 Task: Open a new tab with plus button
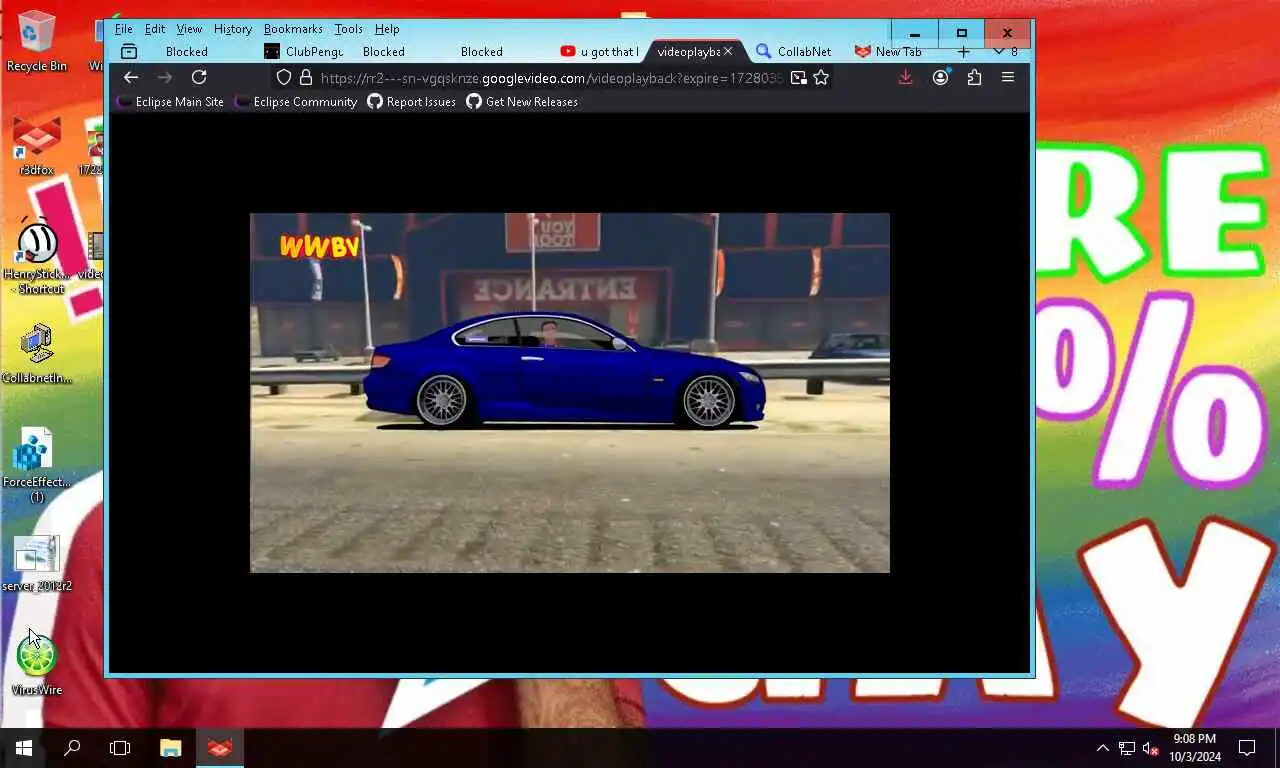click(964, 52)
